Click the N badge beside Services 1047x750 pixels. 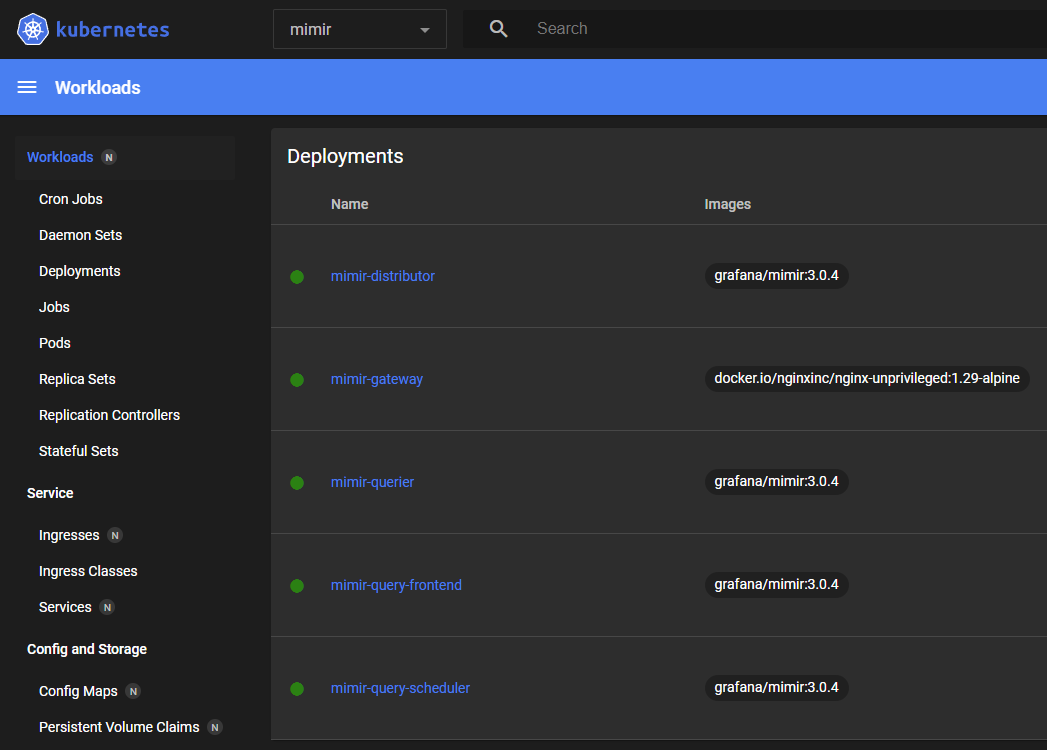click(x=107, y=608)
